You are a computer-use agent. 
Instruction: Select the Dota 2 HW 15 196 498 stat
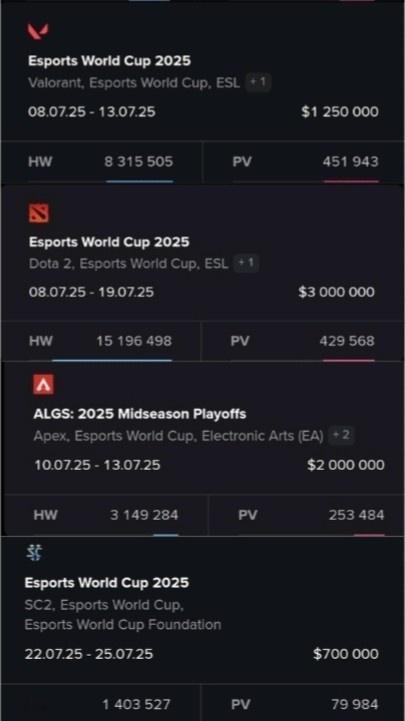tap(101, 341)
